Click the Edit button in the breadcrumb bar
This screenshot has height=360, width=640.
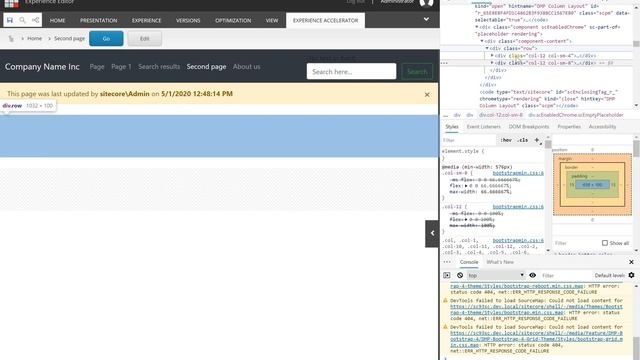144,39
